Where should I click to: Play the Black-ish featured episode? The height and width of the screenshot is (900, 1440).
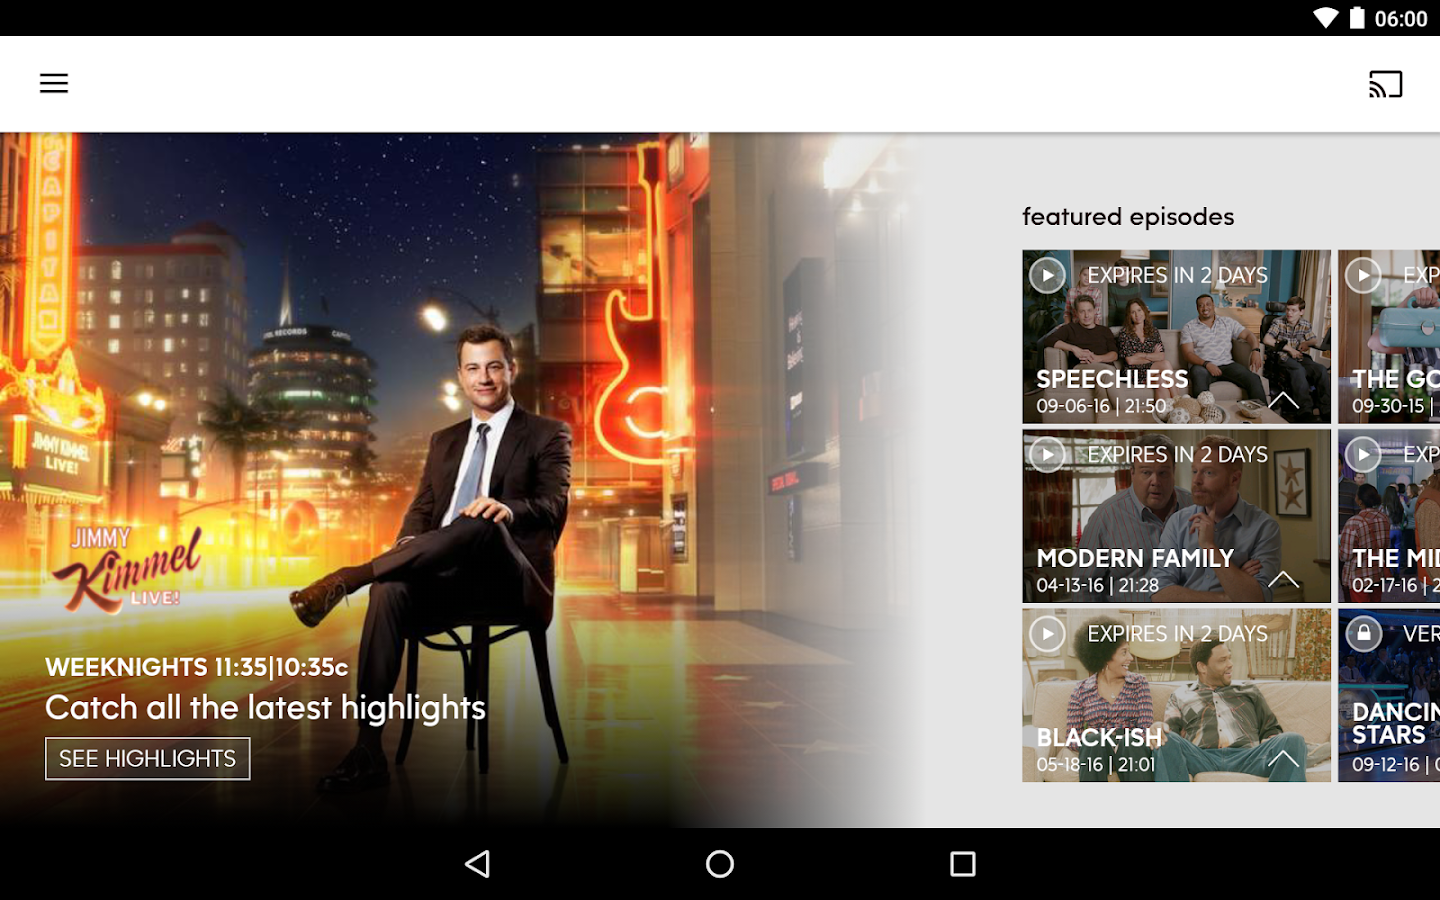pyautogui.click(x=1047, y=634)
